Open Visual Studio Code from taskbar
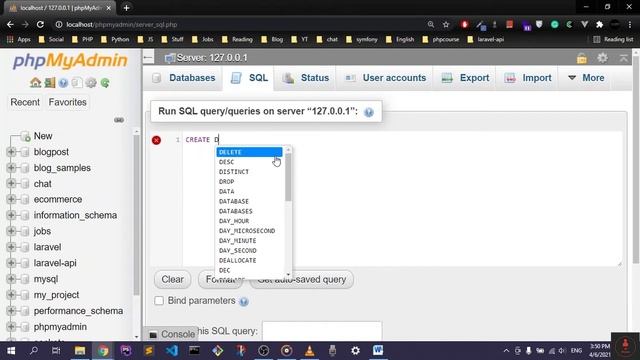Viewport: 640px width, 360px height. tap(172, 351)
